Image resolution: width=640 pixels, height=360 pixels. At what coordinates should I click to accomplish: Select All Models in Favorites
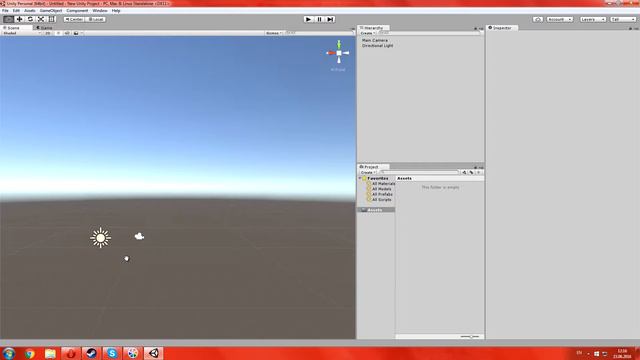click(x=379, y=189)
